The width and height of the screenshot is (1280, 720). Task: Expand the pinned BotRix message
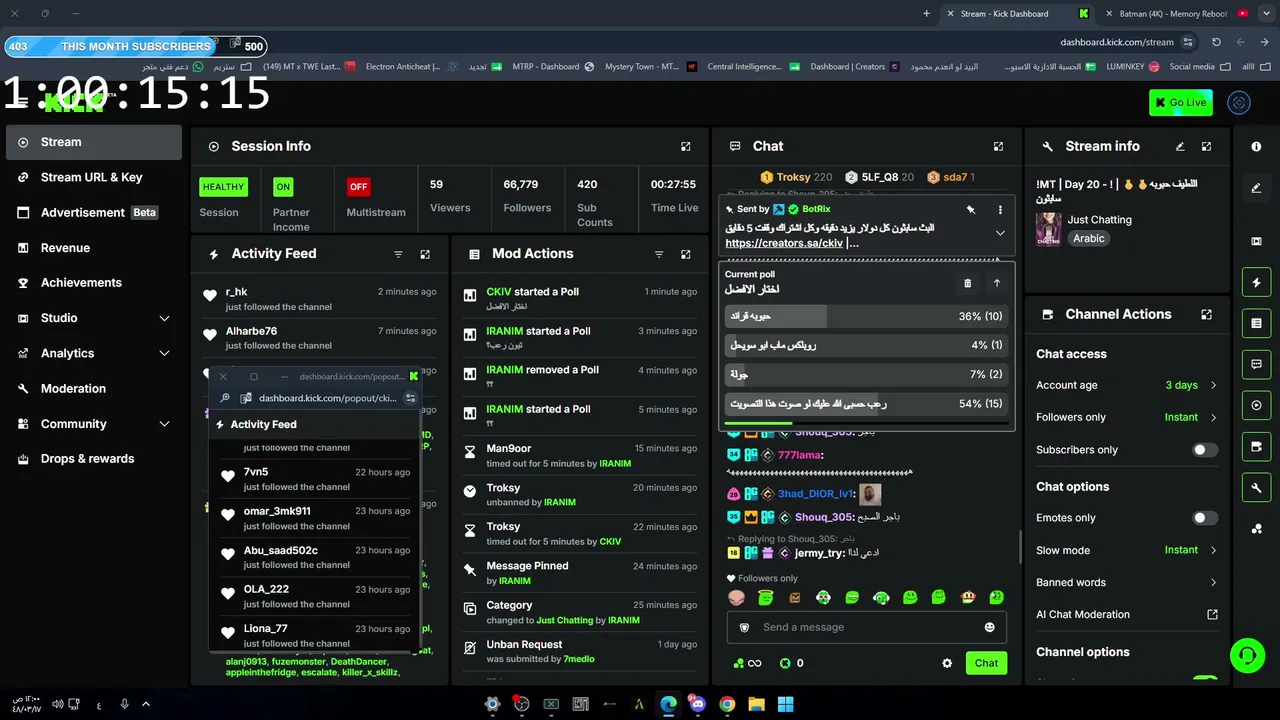tap(1000, 233)
